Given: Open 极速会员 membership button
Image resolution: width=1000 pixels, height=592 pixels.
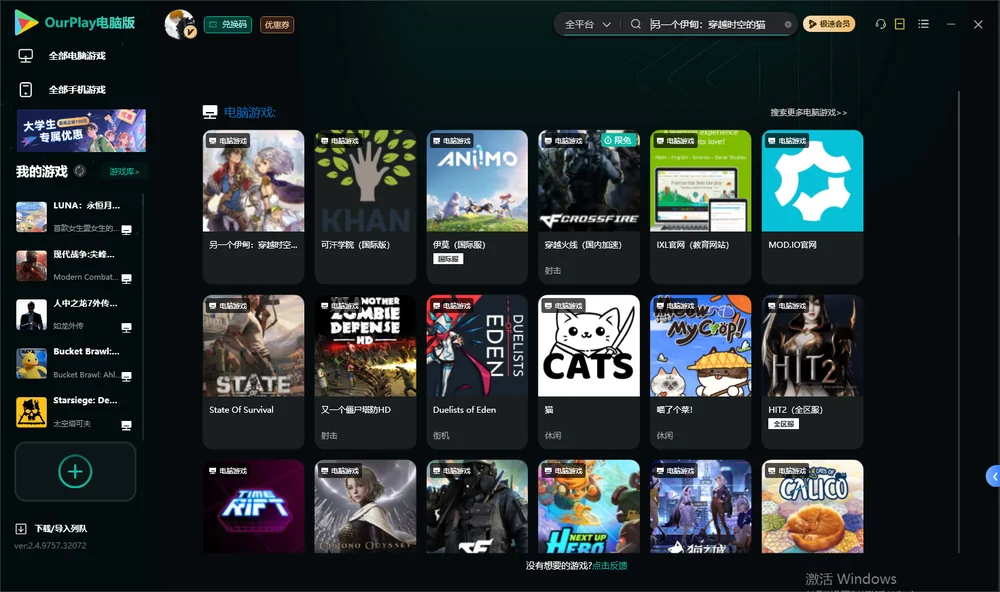Looking at the screenshot, I should point(829,24).
